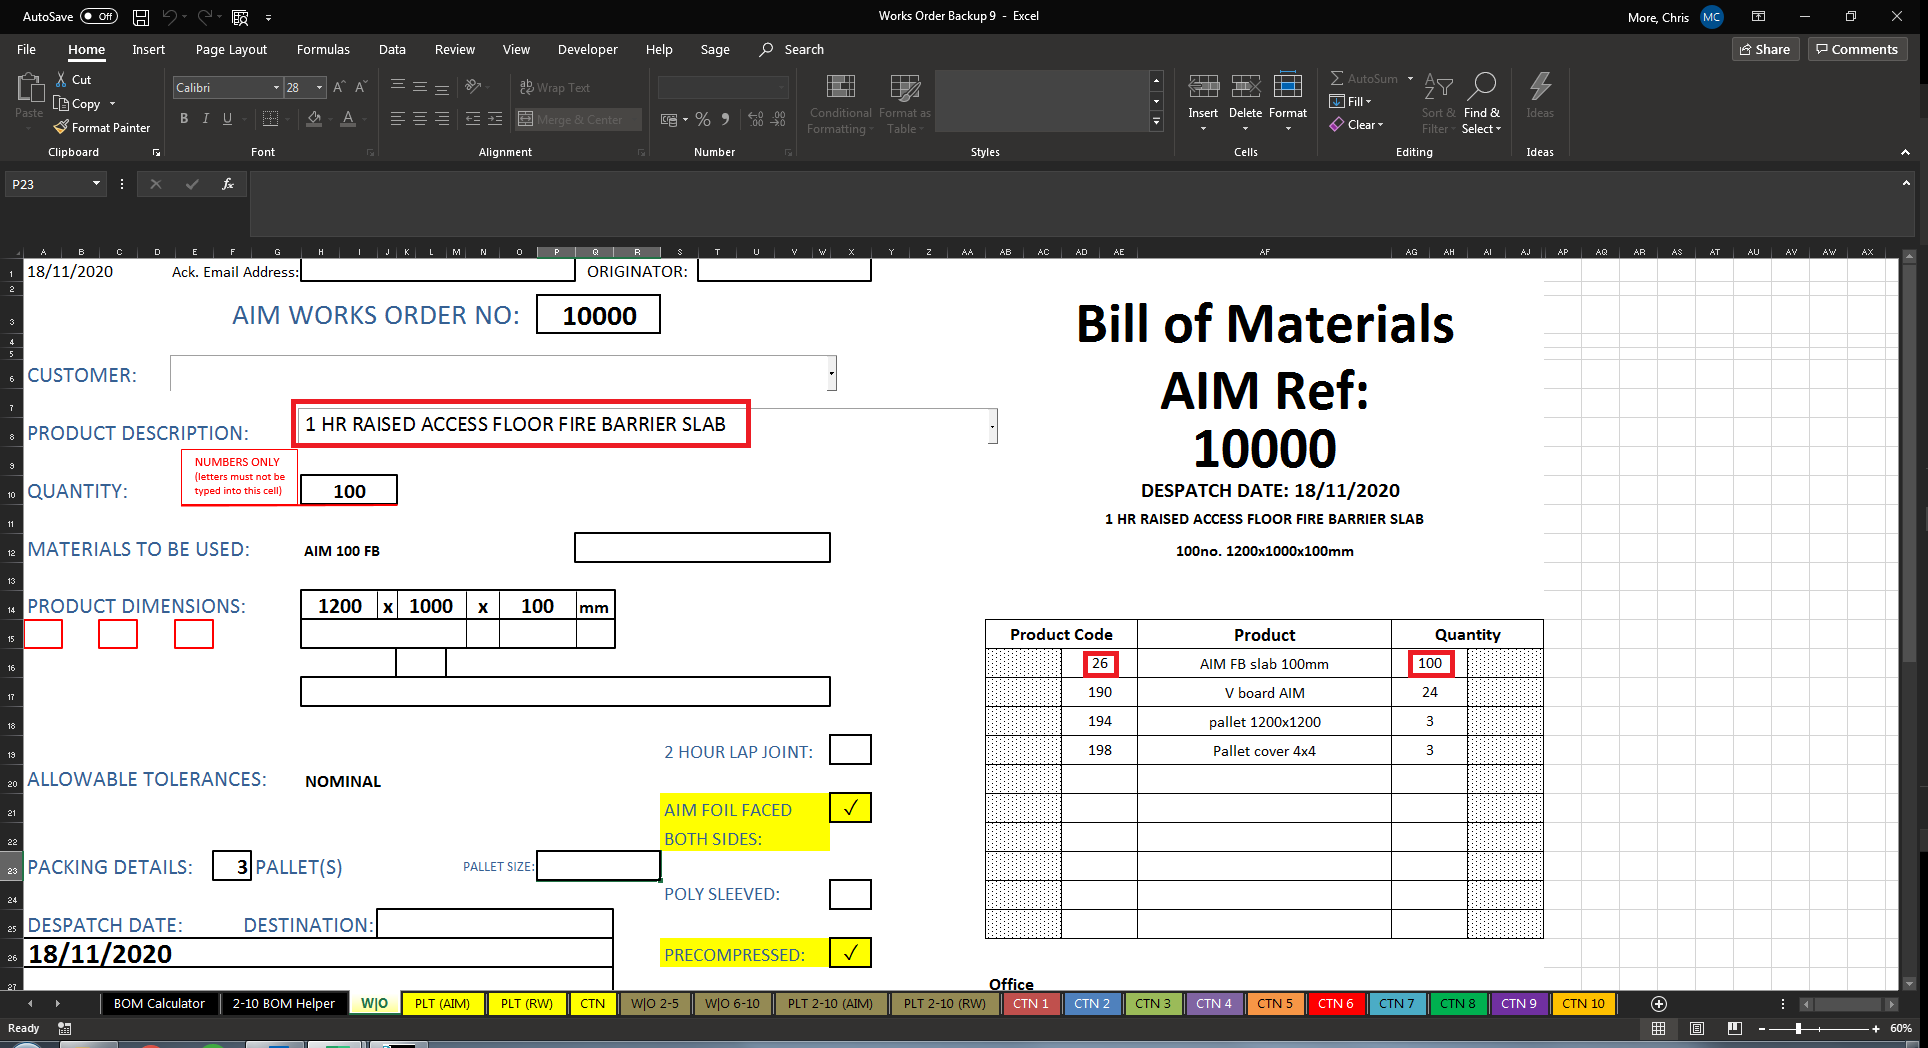Open the Font name dropdown
This screenshot has height=1048, width=1928.
click(x=276, y=88)
